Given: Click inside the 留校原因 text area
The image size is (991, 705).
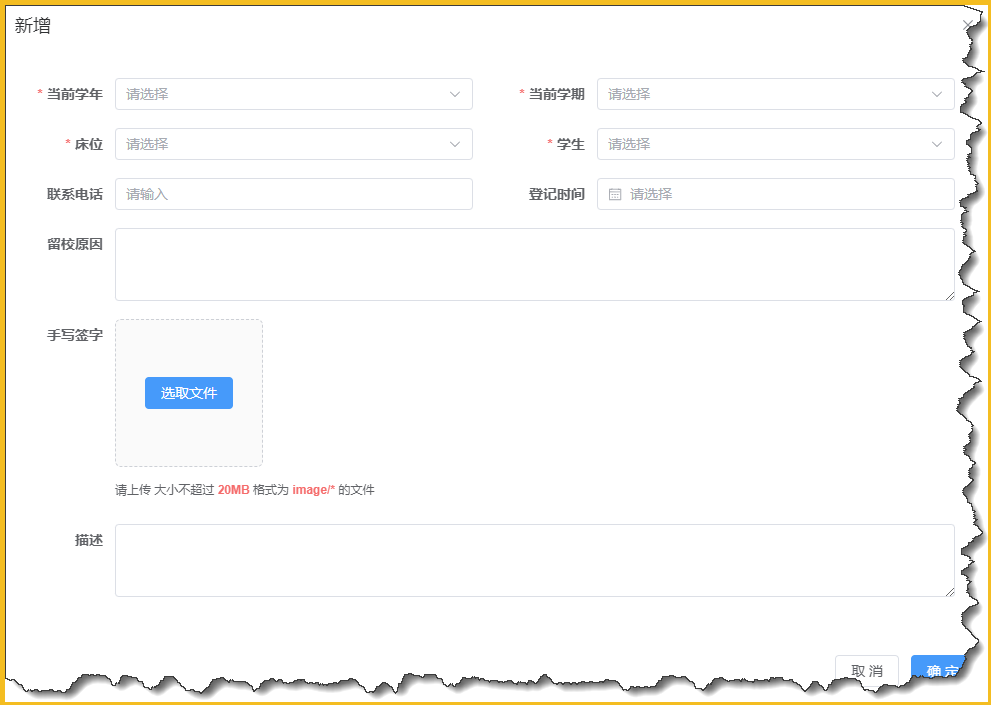Looking at the screenshot, I should 534,264.
